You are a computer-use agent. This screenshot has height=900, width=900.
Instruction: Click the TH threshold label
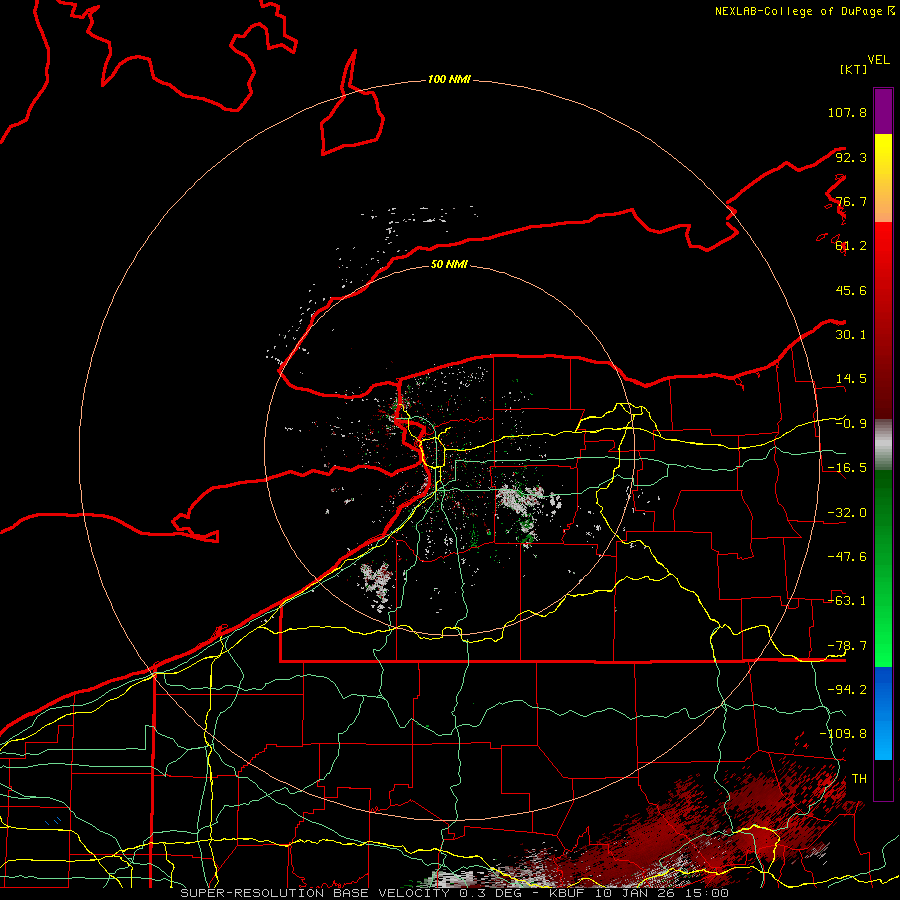coord(859,779)
